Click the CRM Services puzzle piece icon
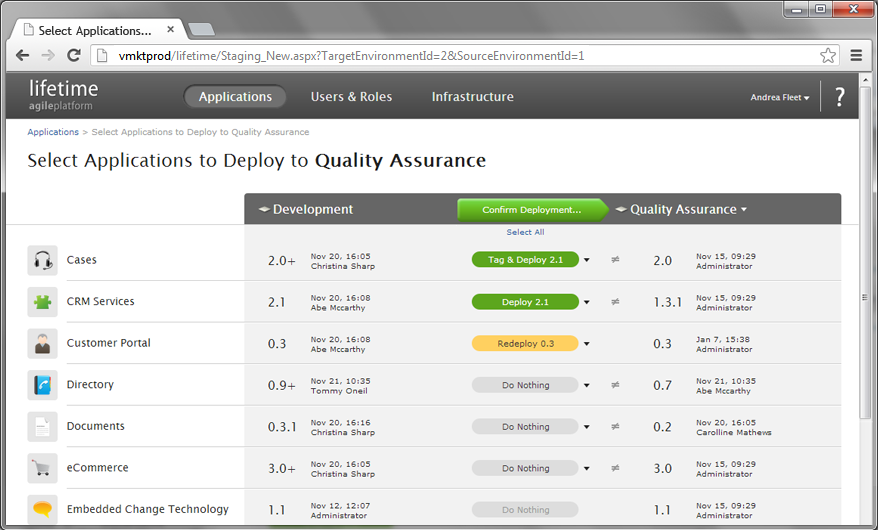878x530 pixels. point(43,302)
